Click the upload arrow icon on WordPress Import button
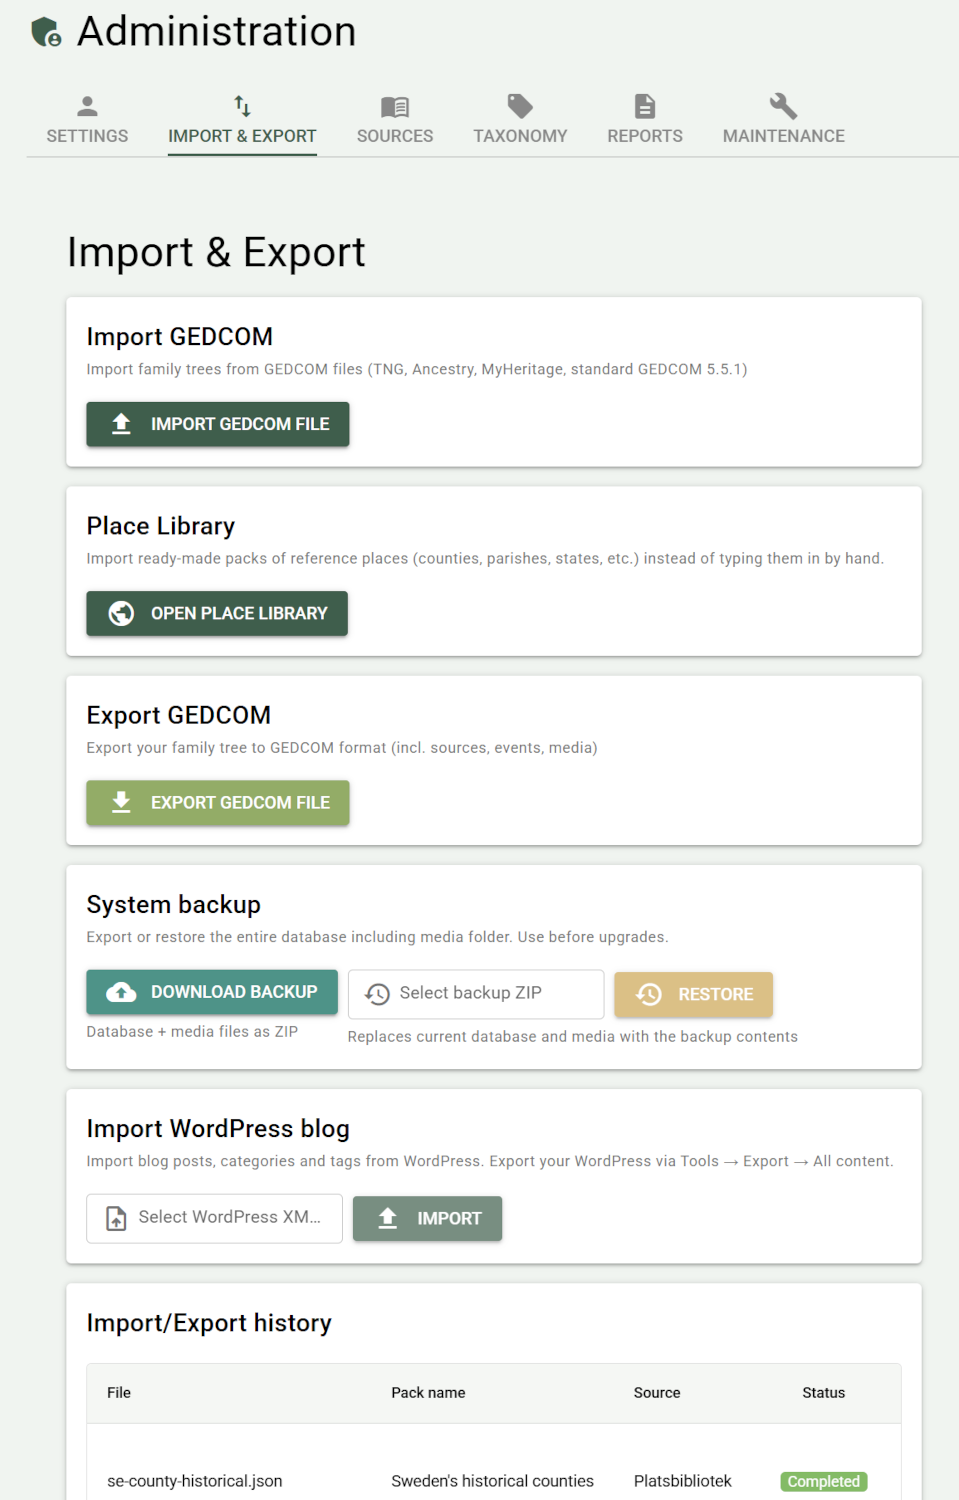The width and height of the screenshot is (959, 1500). (388, 1218)
